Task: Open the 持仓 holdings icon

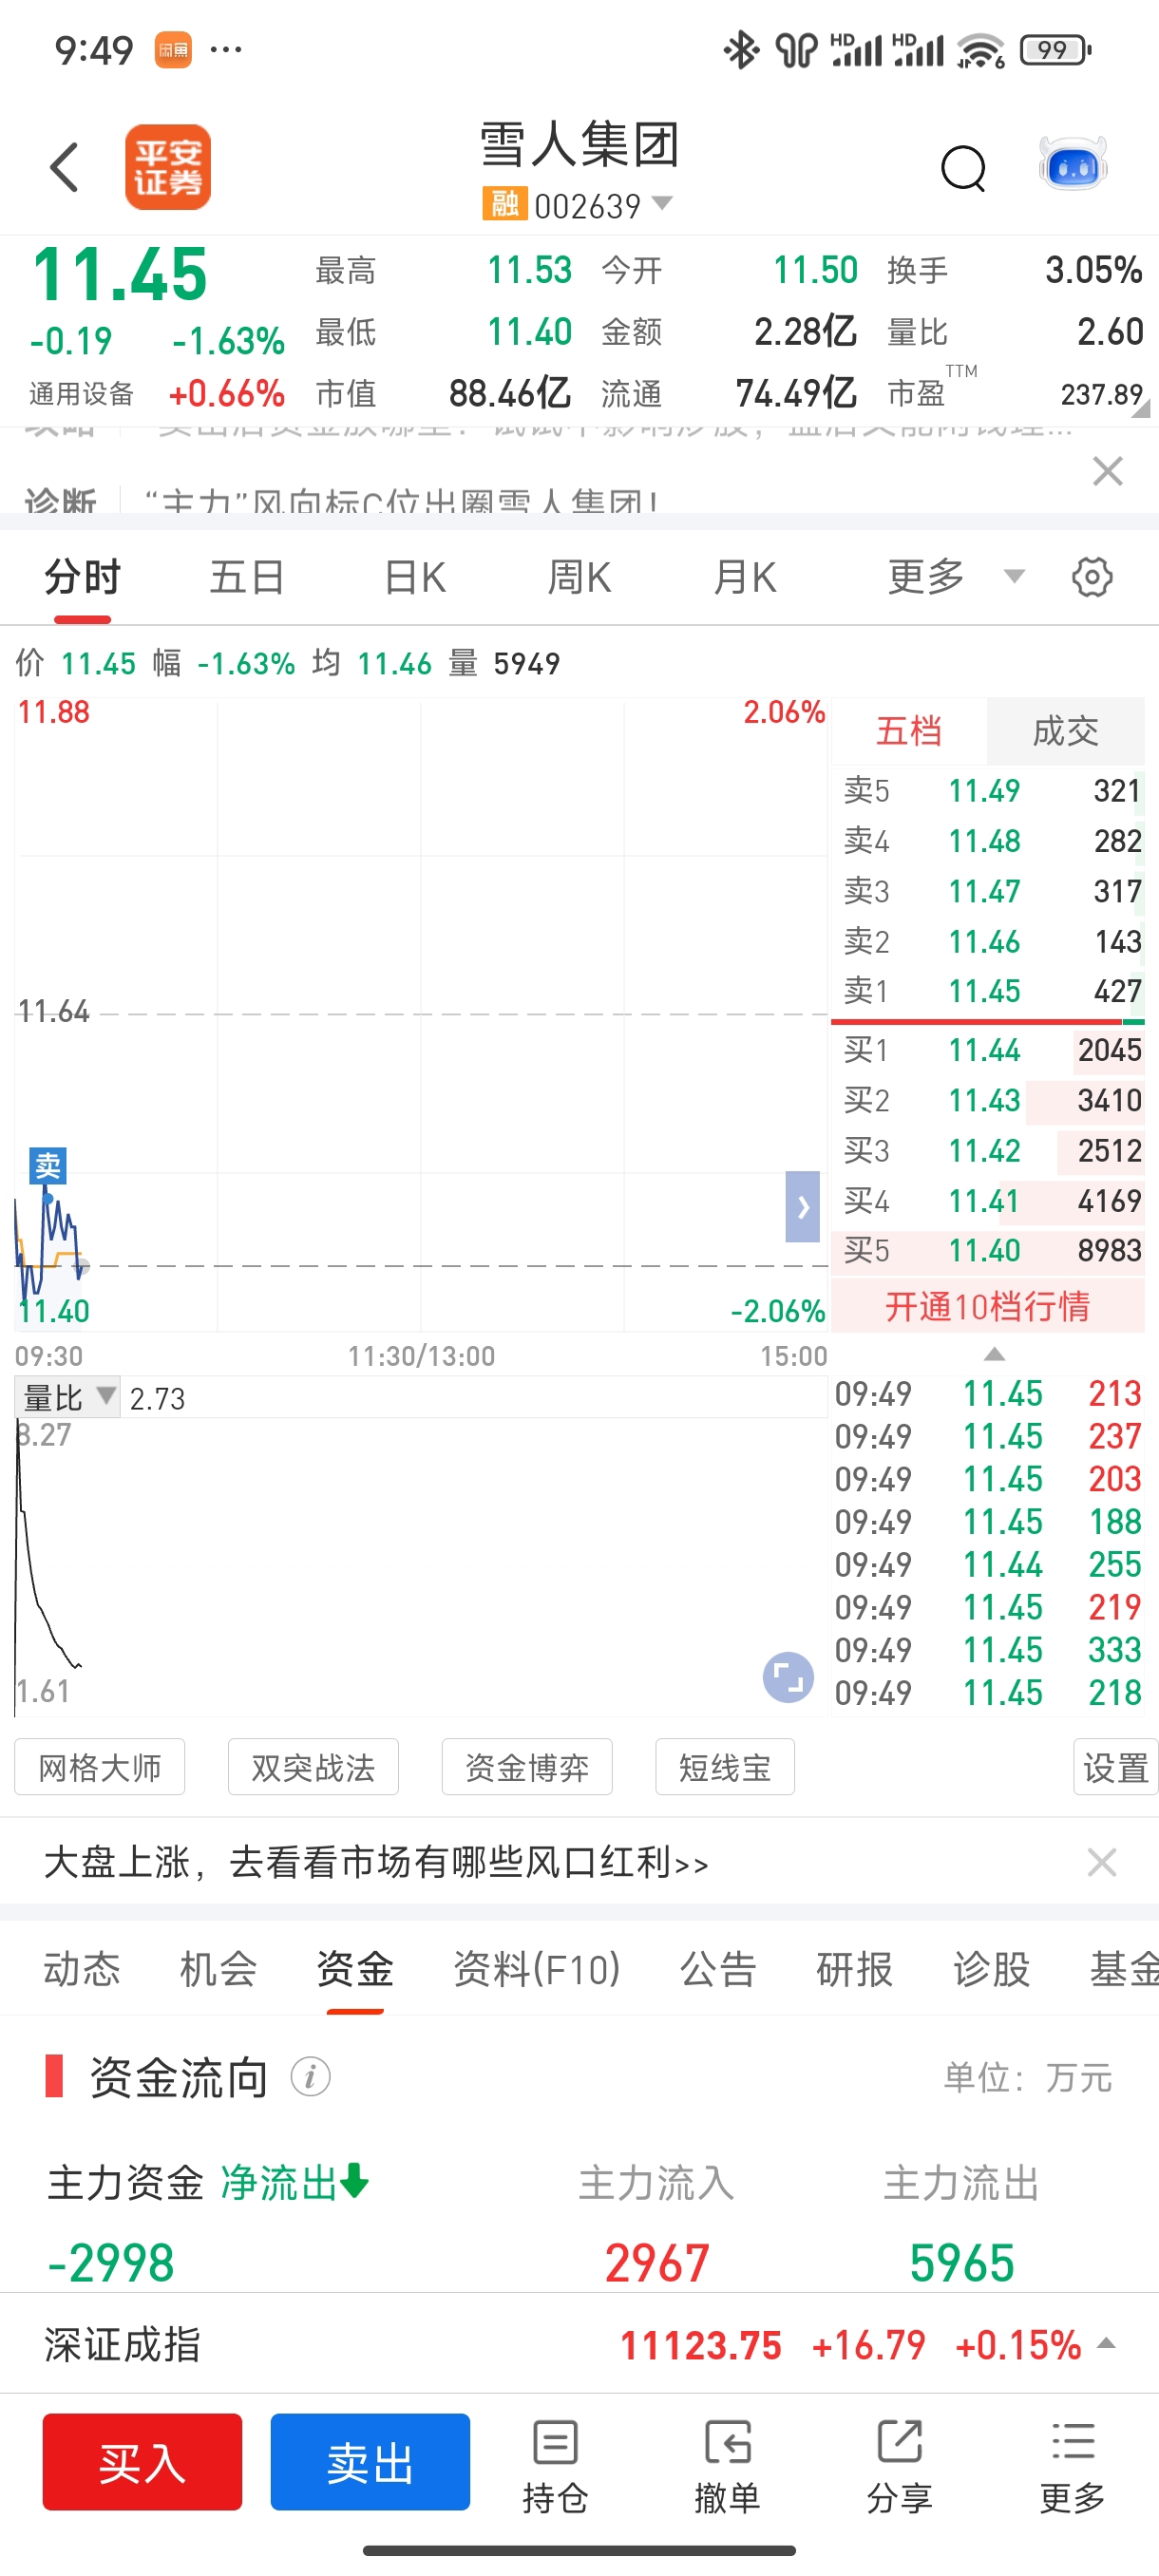Action: click(x=555, y=2465)
